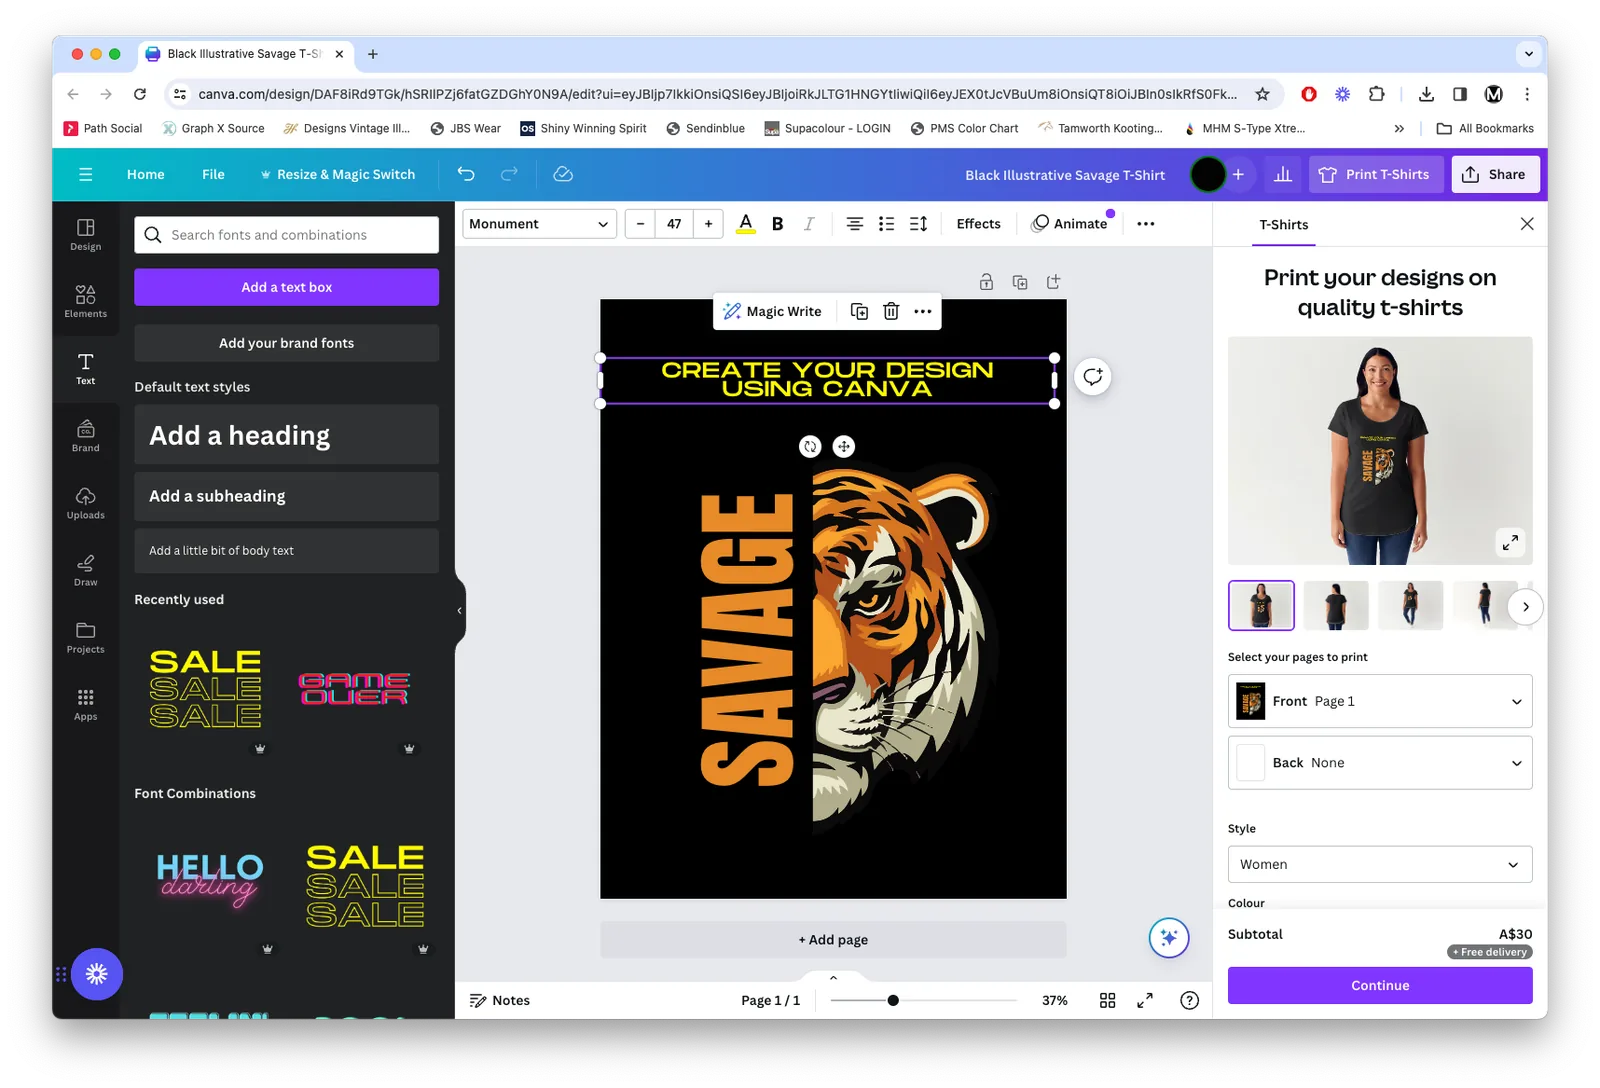Open more toolbar options
Viewport: 1600px width, 1088px height.
coord(1146,224)
